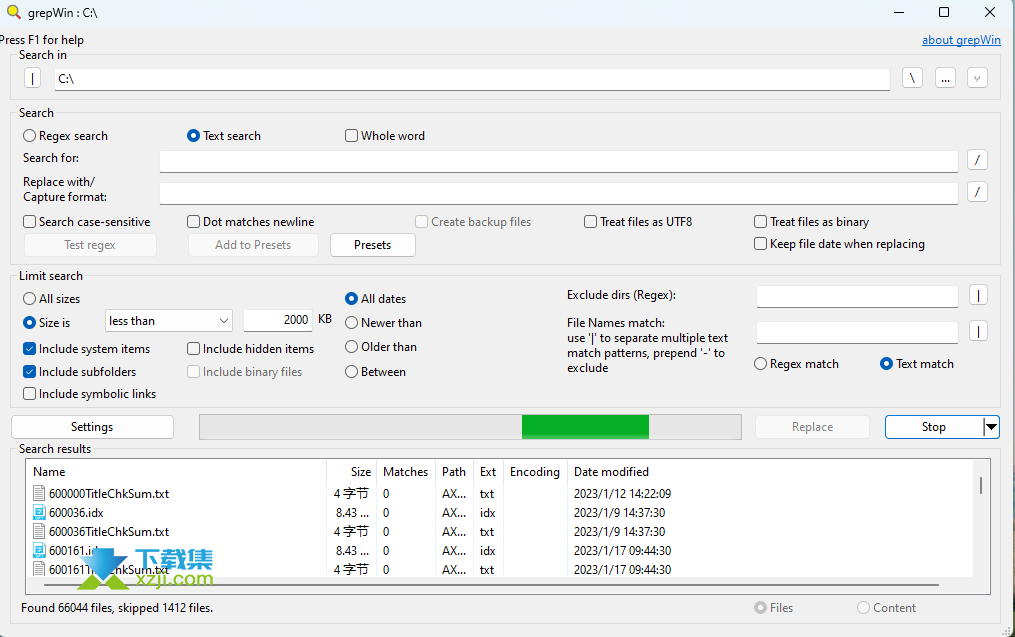Viewport: 1015px width, 637px height.
Task: Maximize the grepWin window
Action: [944, 12]
